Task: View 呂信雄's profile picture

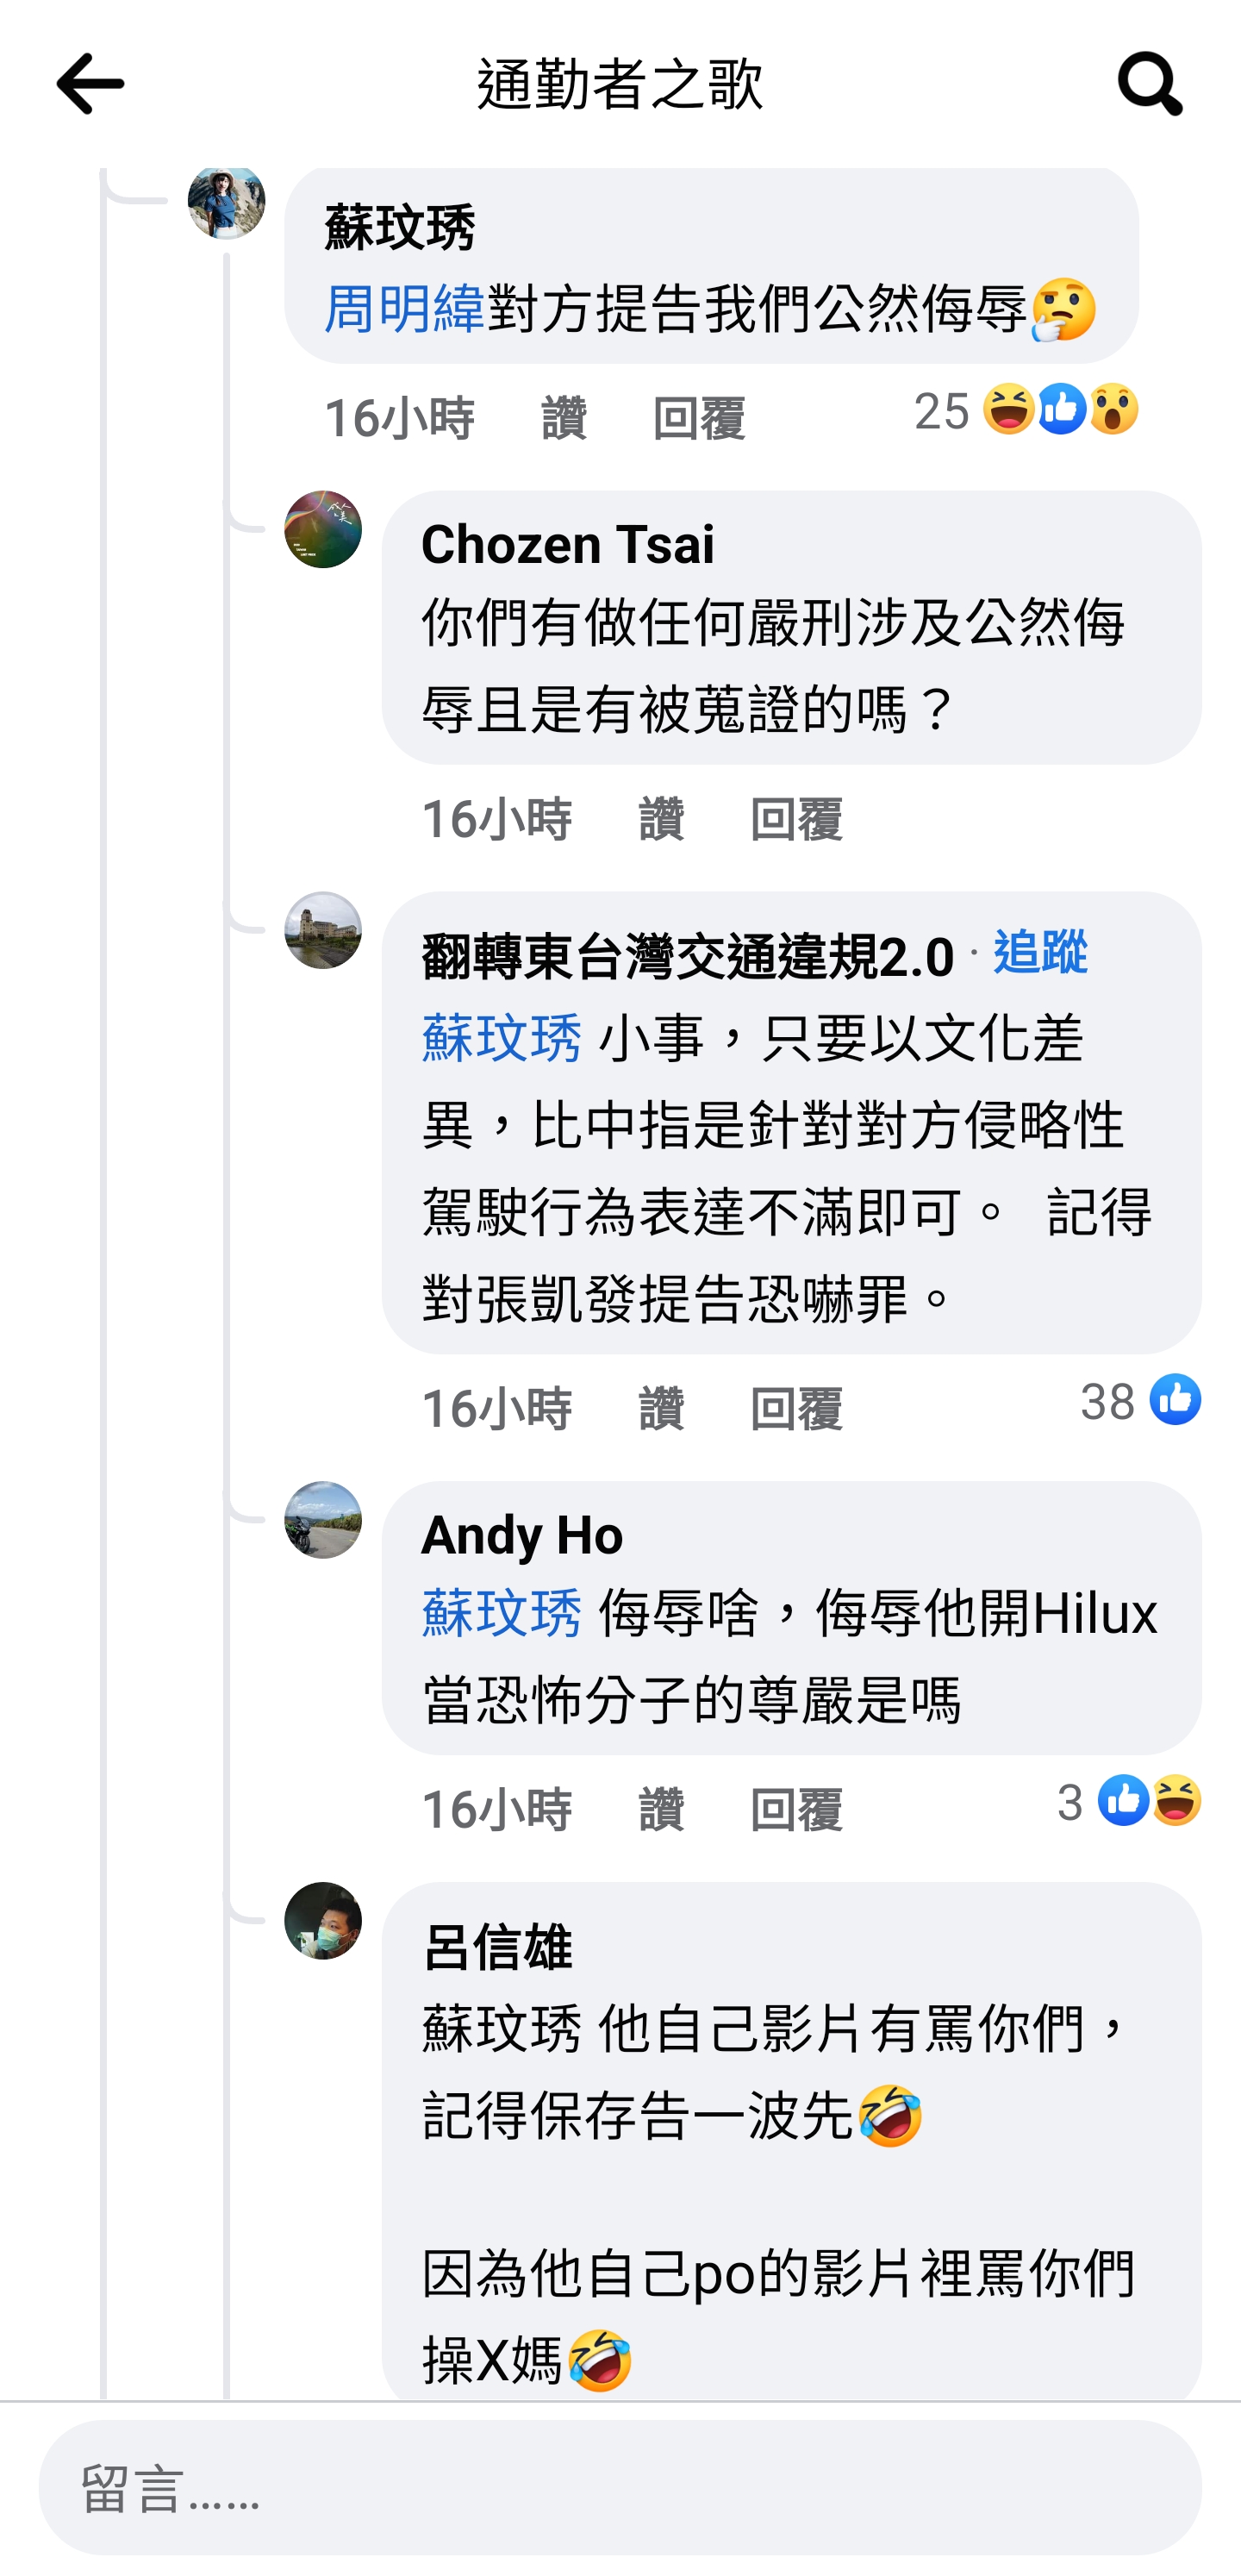Action: [323, 1921]
